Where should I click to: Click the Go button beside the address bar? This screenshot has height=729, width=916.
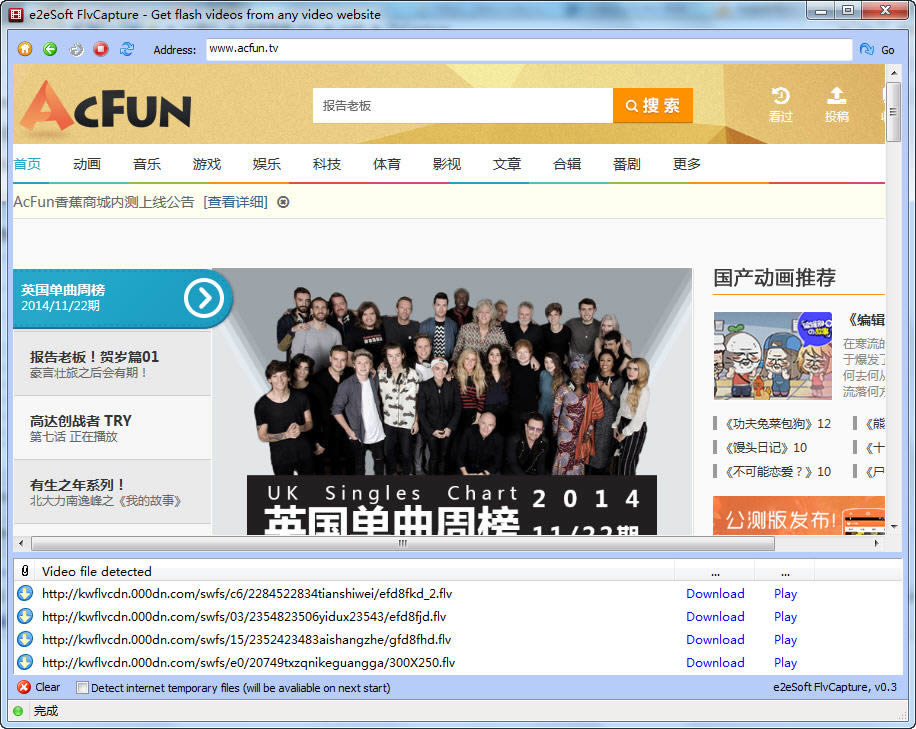(x=877, y=50)
